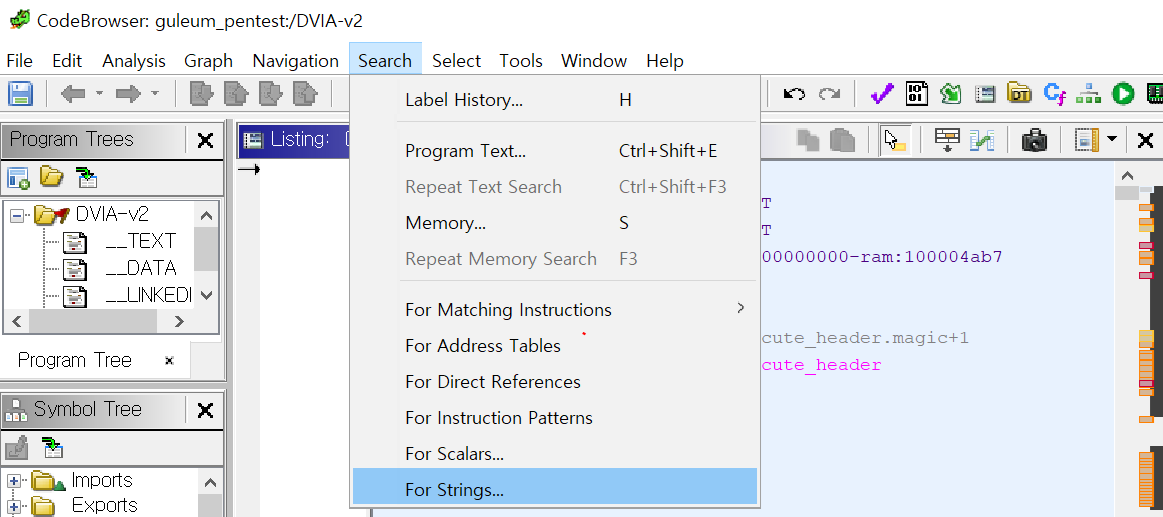Select For Address Tables entry

tap(555, 346)
